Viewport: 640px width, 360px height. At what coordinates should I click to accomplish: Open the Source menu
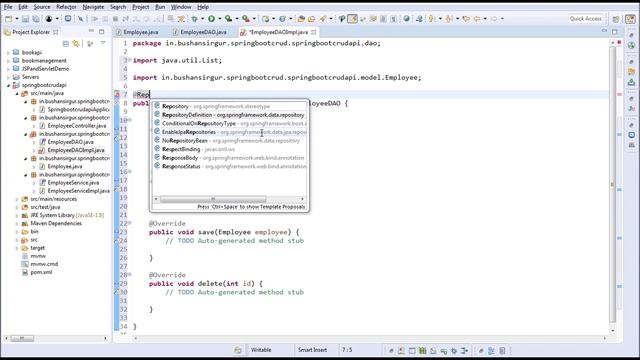(x=42, y=7)
